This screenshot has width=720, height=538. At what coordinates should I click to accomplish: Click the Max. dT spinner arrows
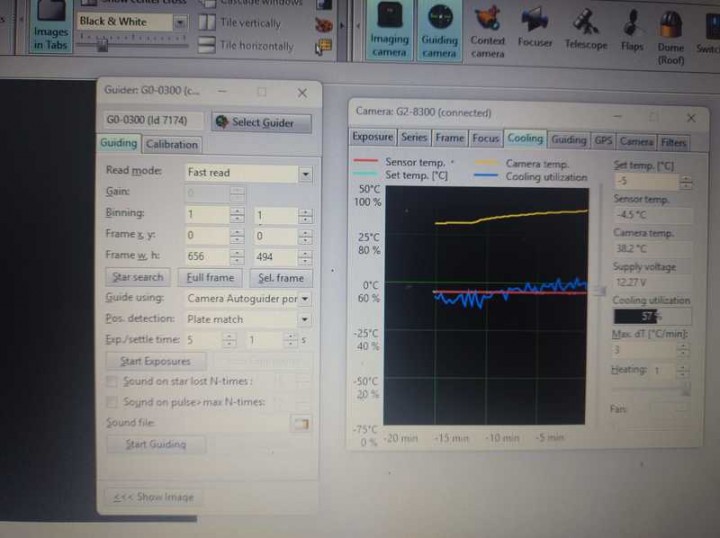pyautogui.click(x=684, y=351)
